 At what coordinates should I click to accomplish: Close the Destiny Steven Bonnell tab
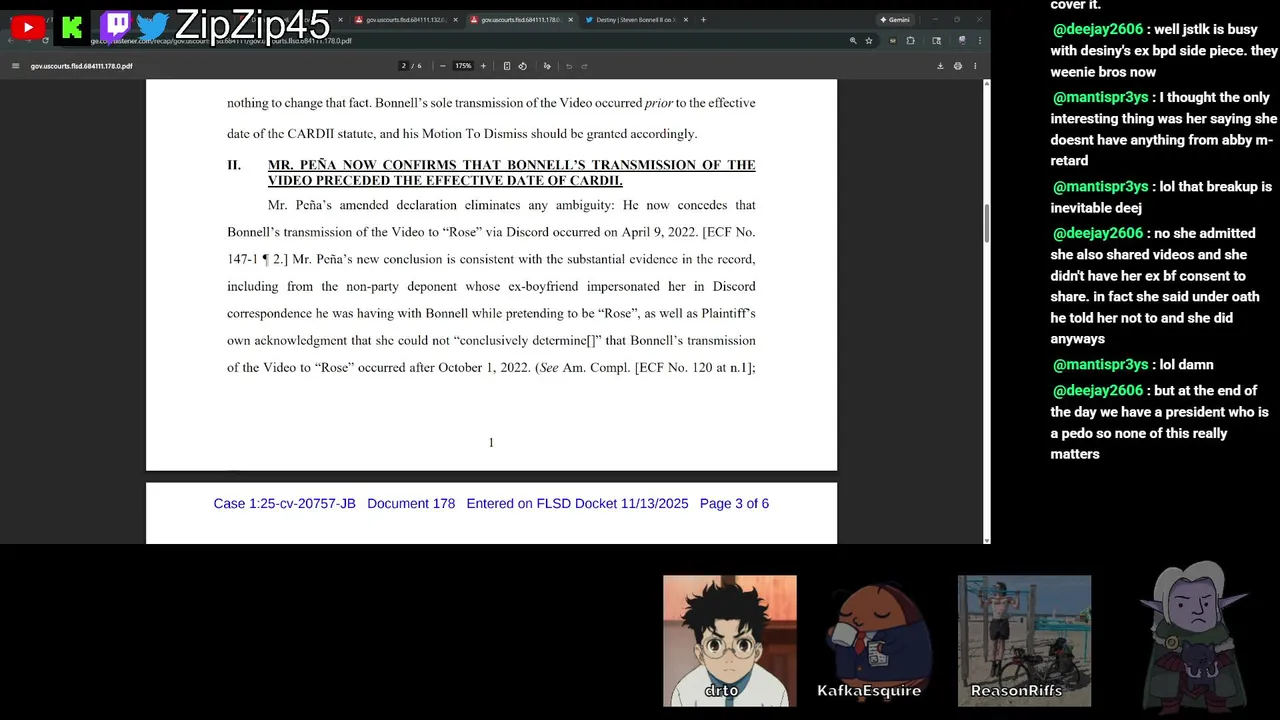[686, 20]
